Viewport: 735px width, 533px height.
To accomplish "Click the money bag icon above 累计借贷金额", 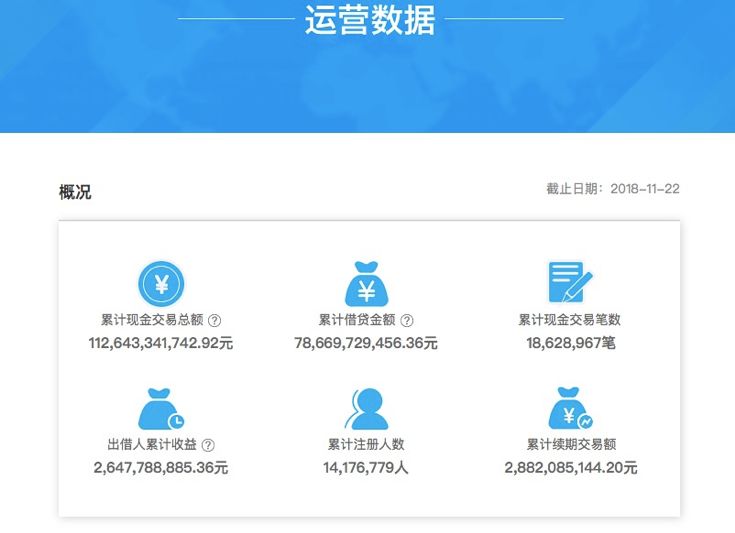I will click(x=367, y=284).
